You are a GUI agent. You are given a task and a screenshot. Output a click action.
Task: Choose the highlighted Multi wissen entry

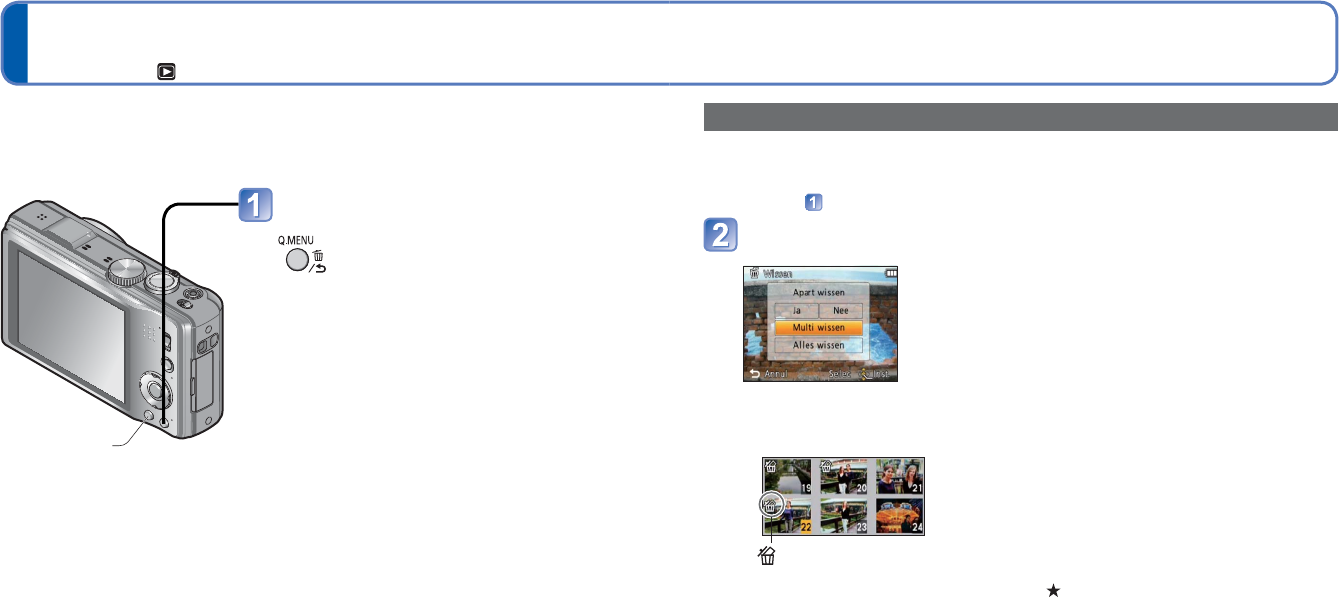tap(819, 328)
